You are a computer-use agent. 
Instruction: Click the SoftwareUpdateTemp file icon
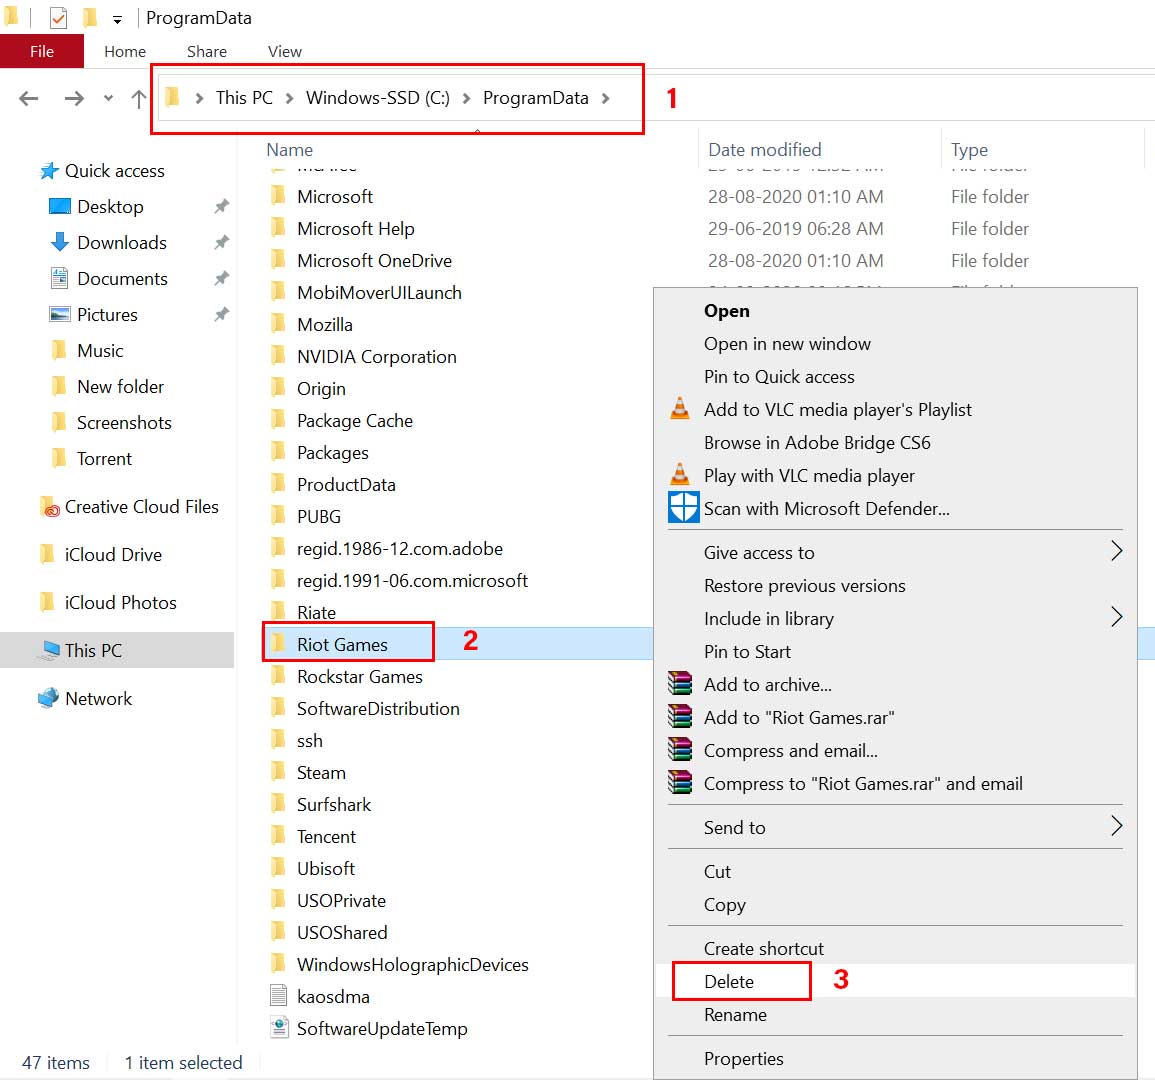pos(278,1028)
